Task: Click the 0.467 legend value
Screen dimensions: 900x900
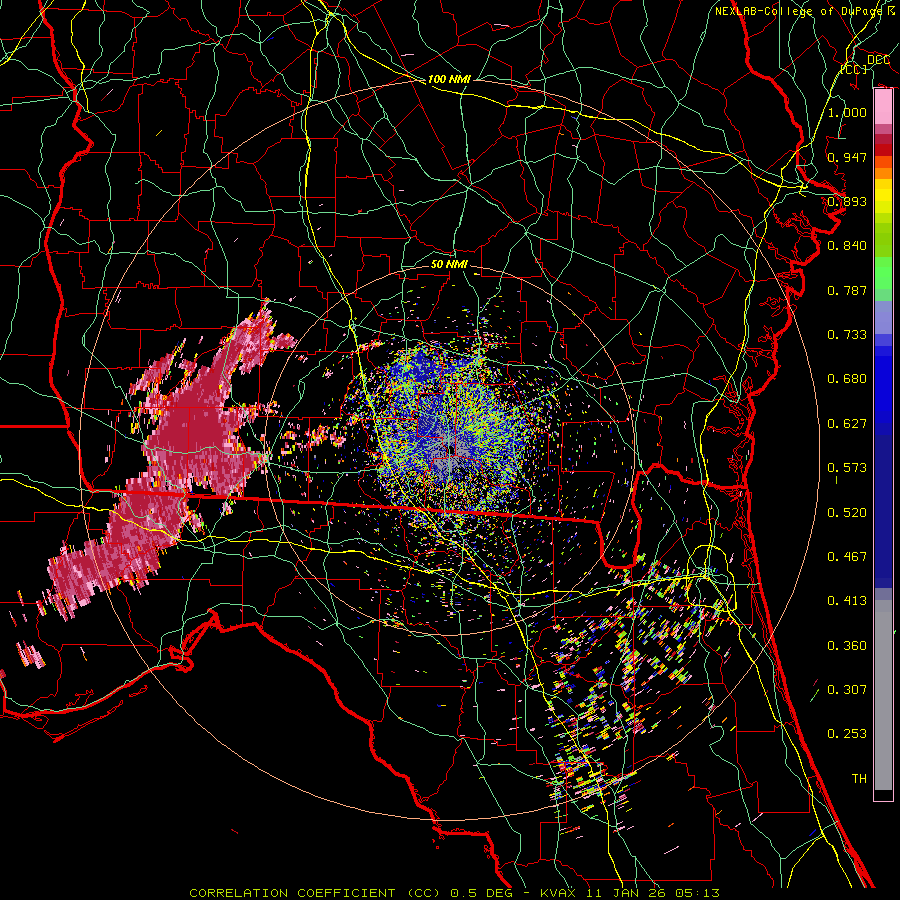Action: [847, 557]
